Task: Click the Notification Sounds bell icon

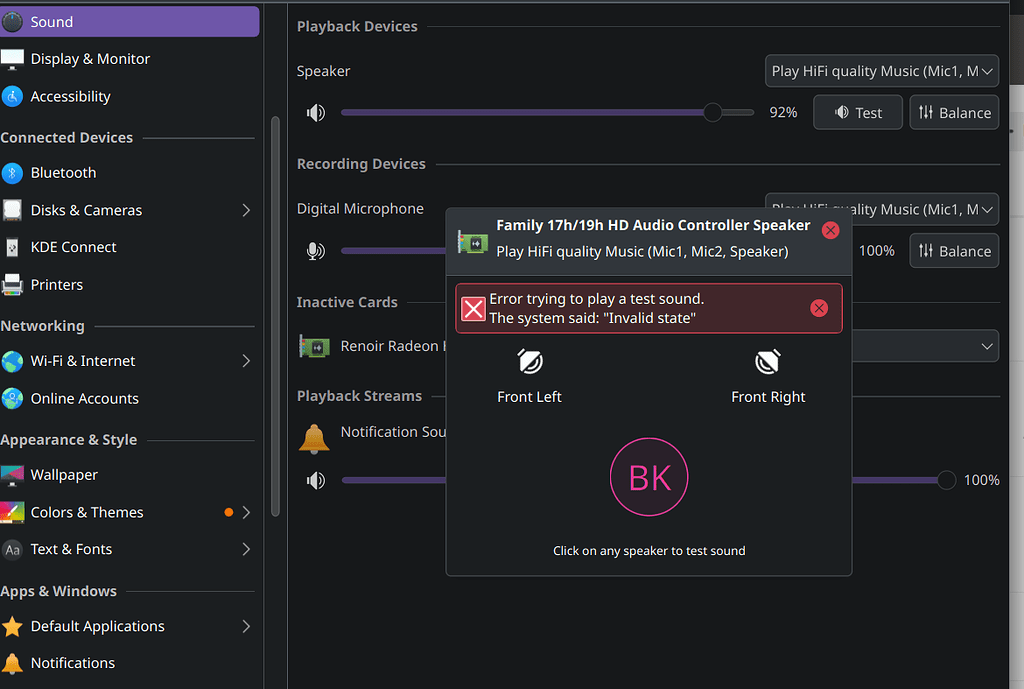Action: coord(315,438)
